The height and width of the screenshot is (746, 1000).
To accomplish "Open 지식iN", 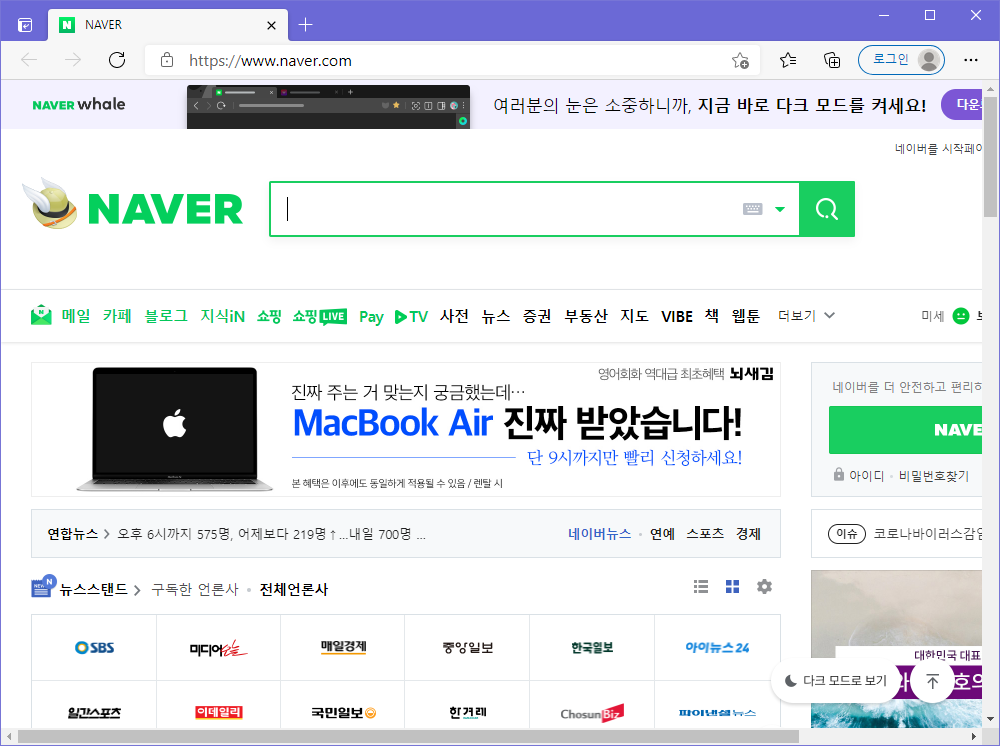I will click(223, 316).
